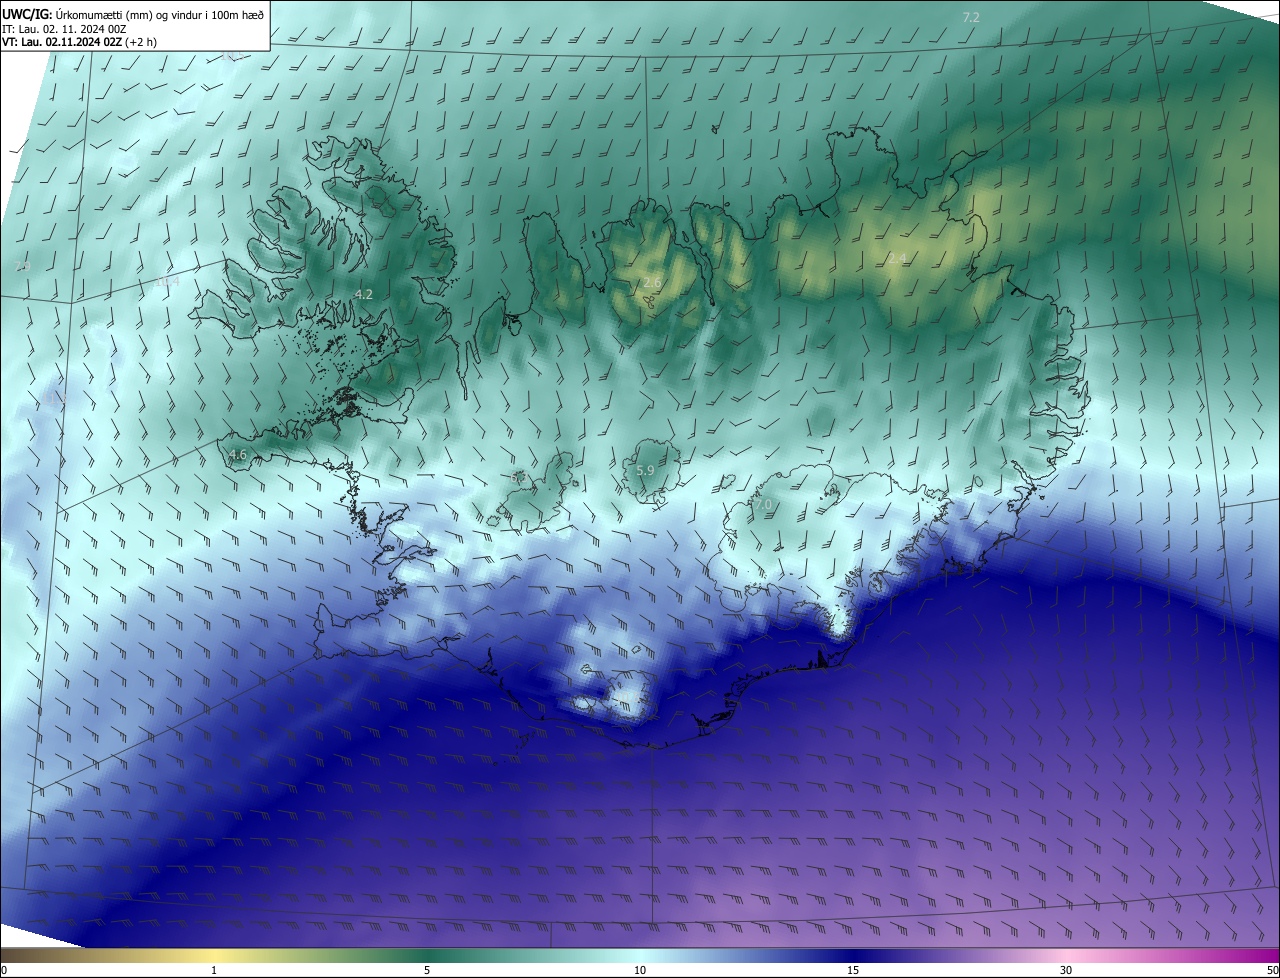
Task: Click the colorbar tick label 10
Action: click(x=640, y=970)
